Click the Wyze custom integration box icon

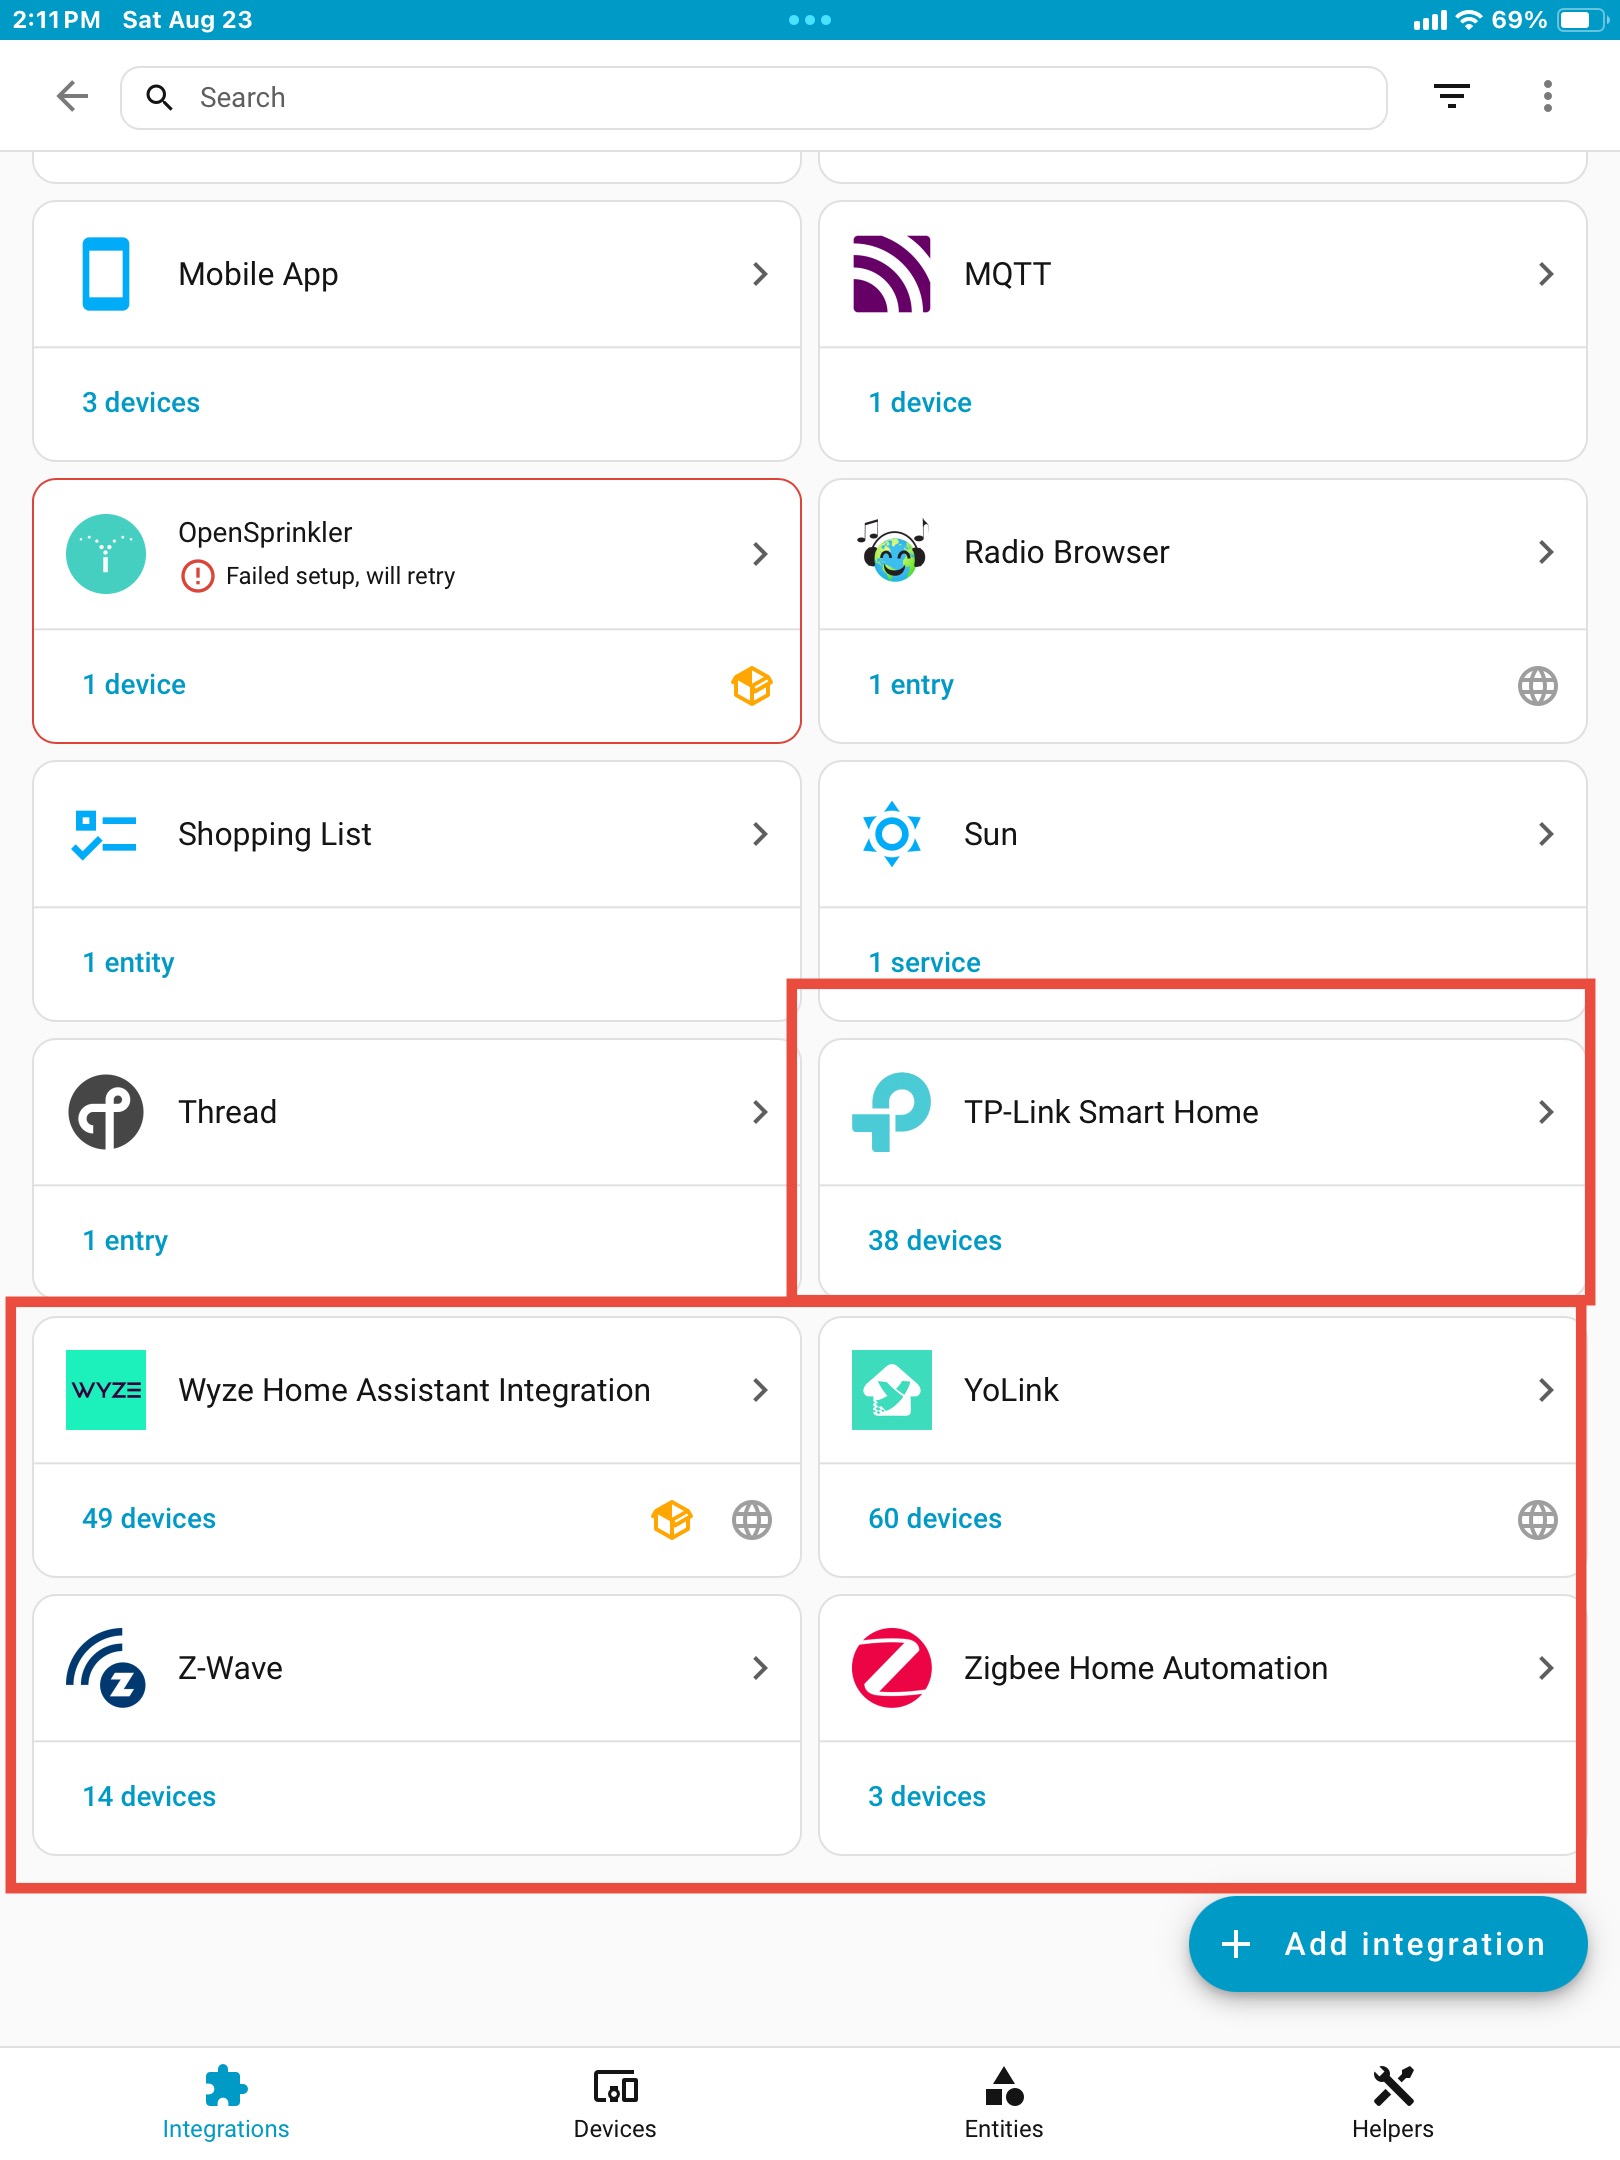tap(672, 1520)
